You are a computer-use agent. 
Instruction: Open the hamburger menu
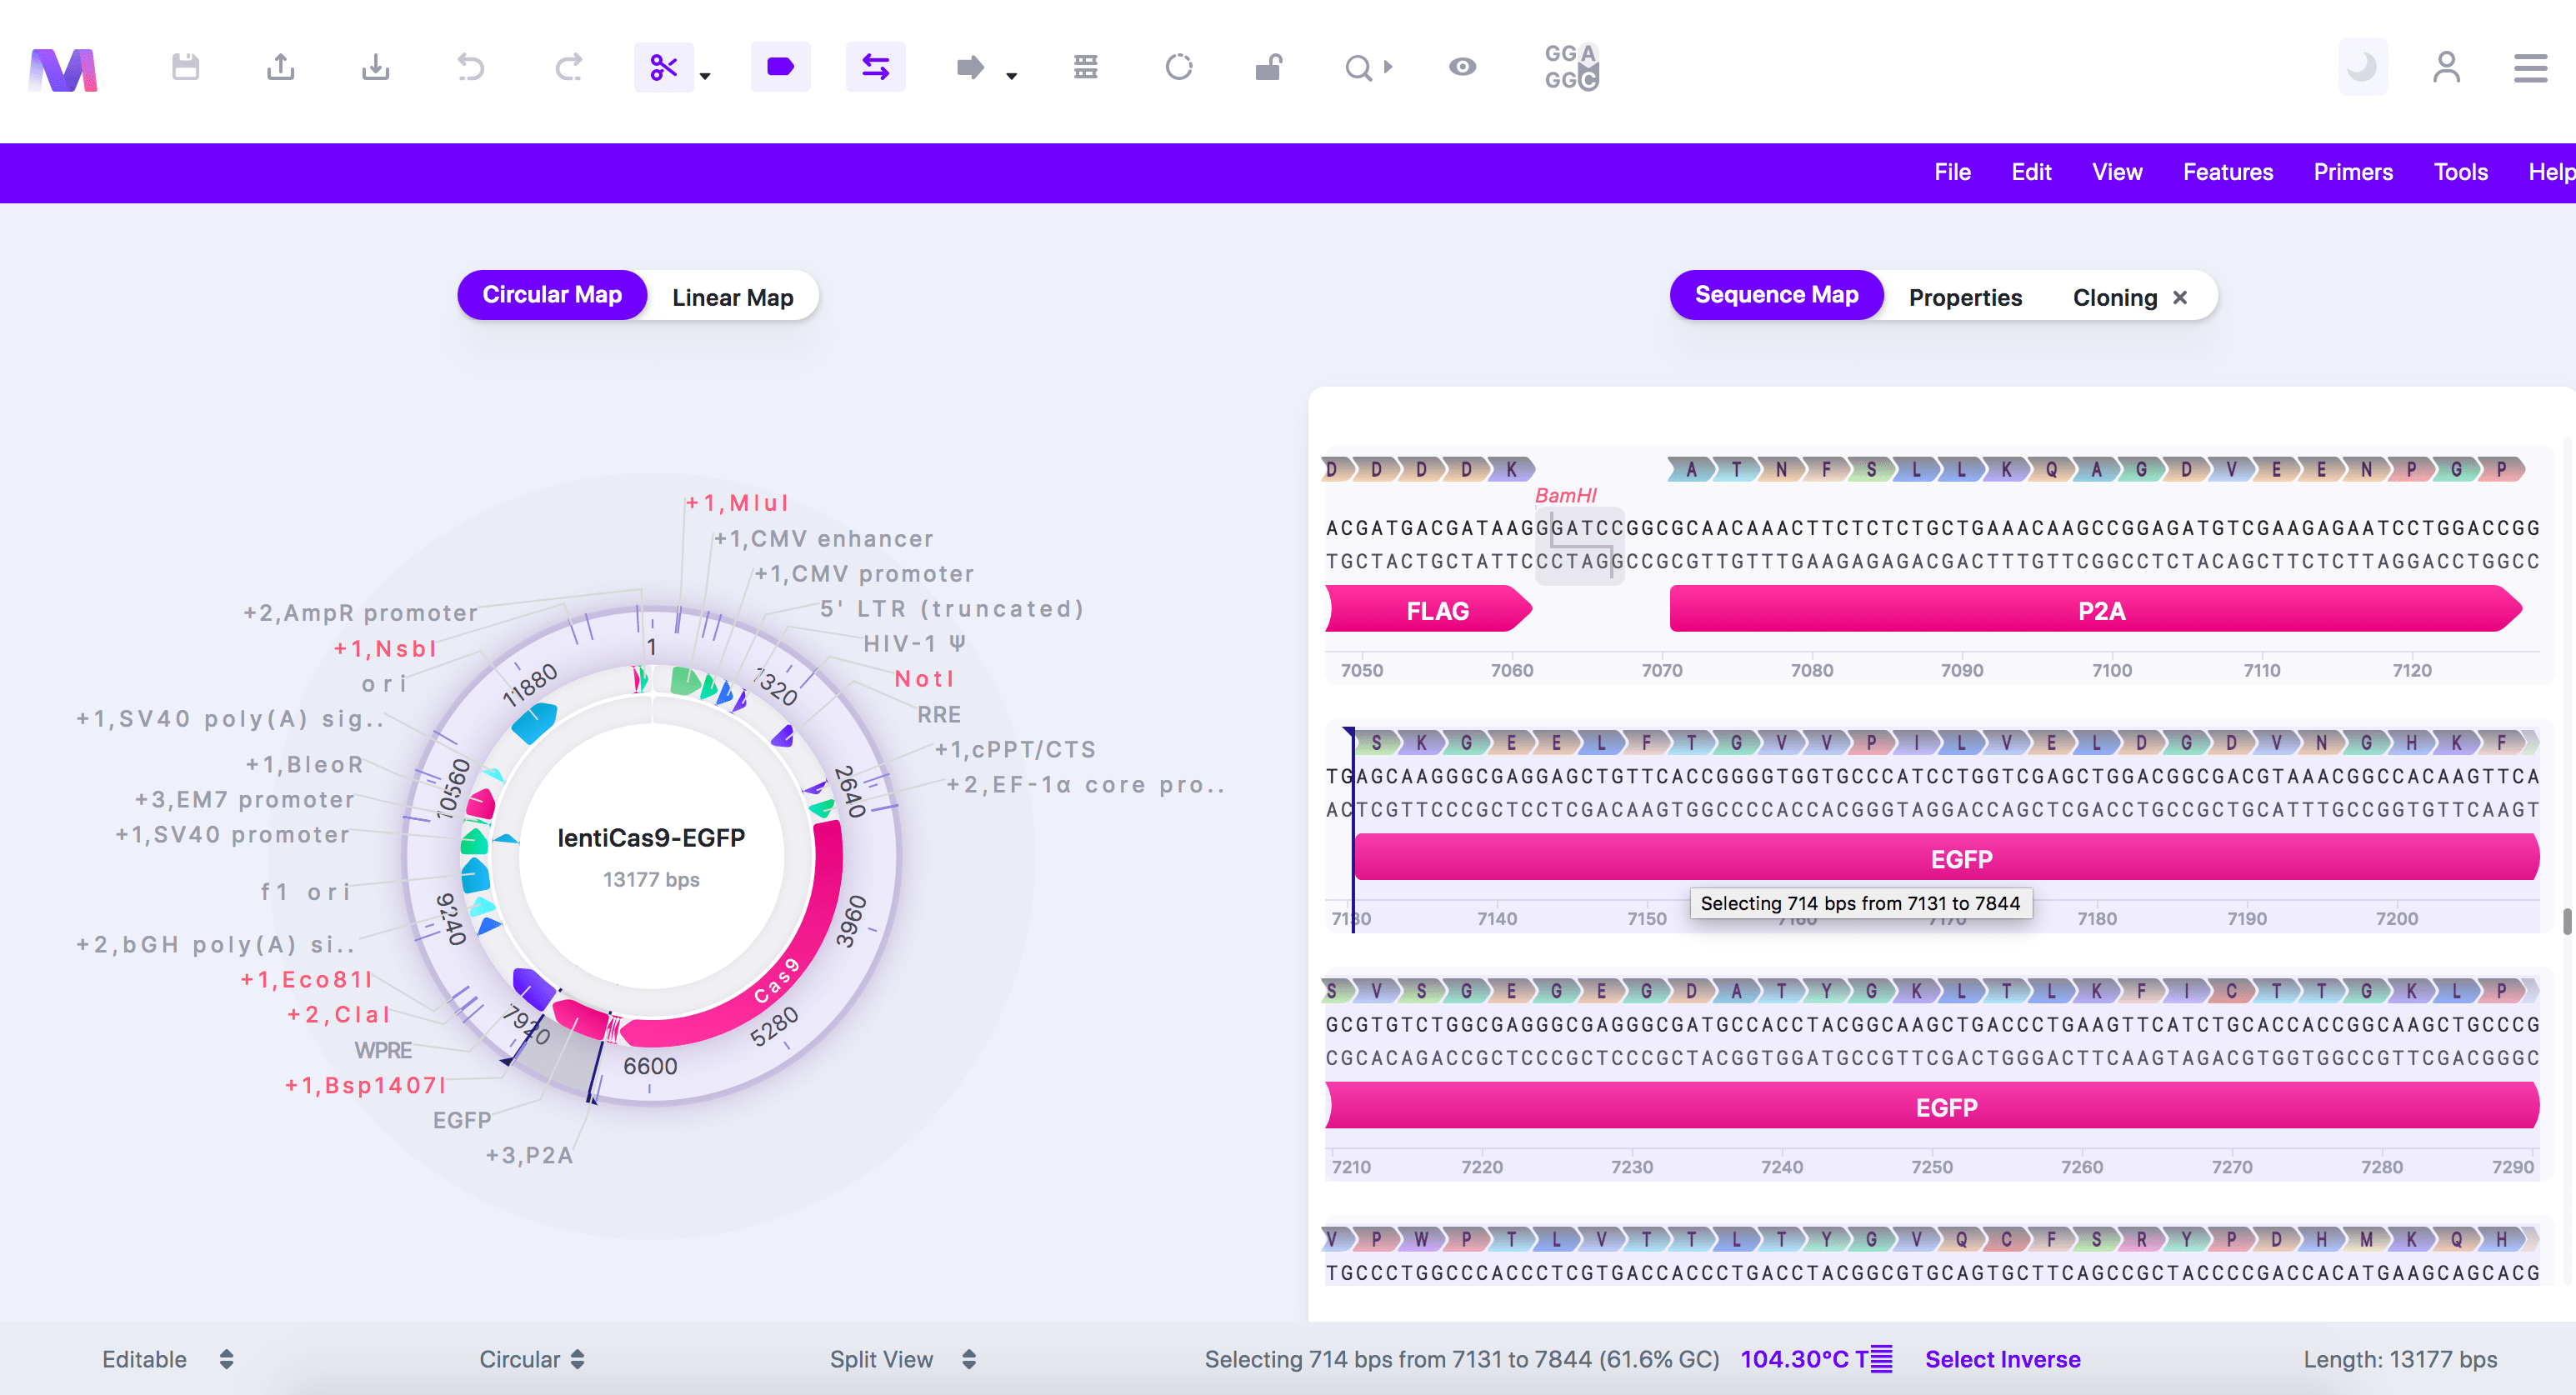coord(2530,68)
